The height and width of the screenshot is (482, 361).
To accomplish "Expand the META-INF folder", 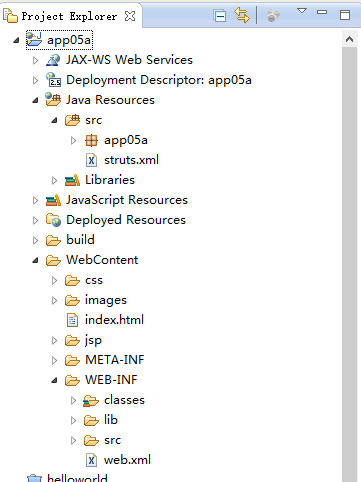I will [54, 360].
